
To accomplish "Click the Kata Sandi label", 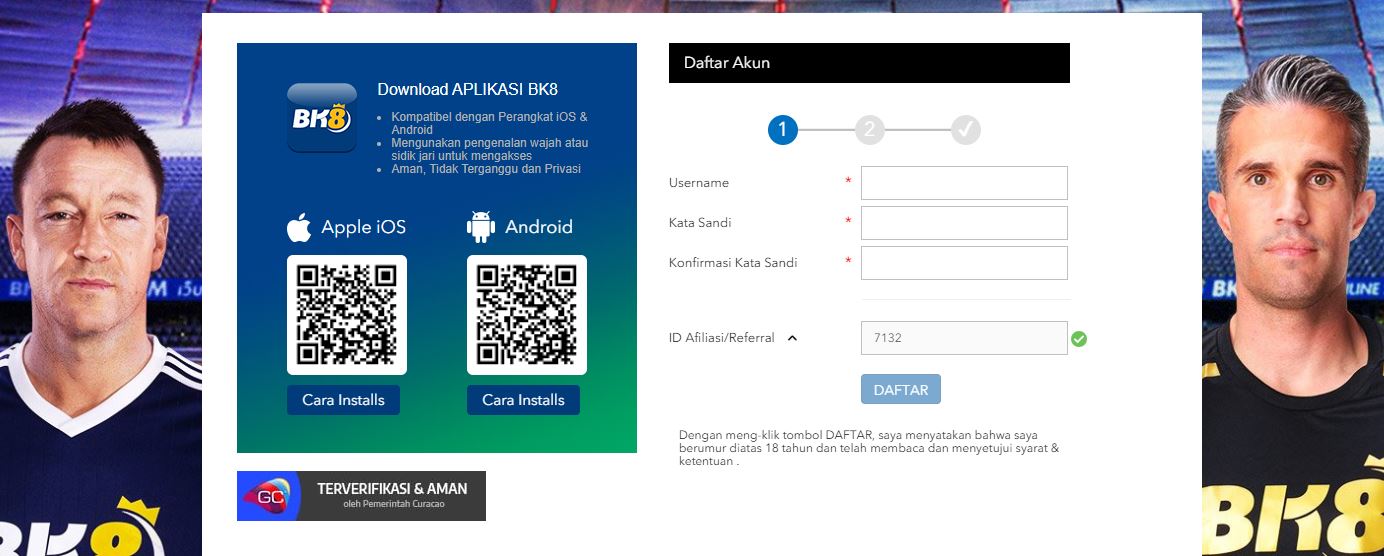I will [700, 223].
